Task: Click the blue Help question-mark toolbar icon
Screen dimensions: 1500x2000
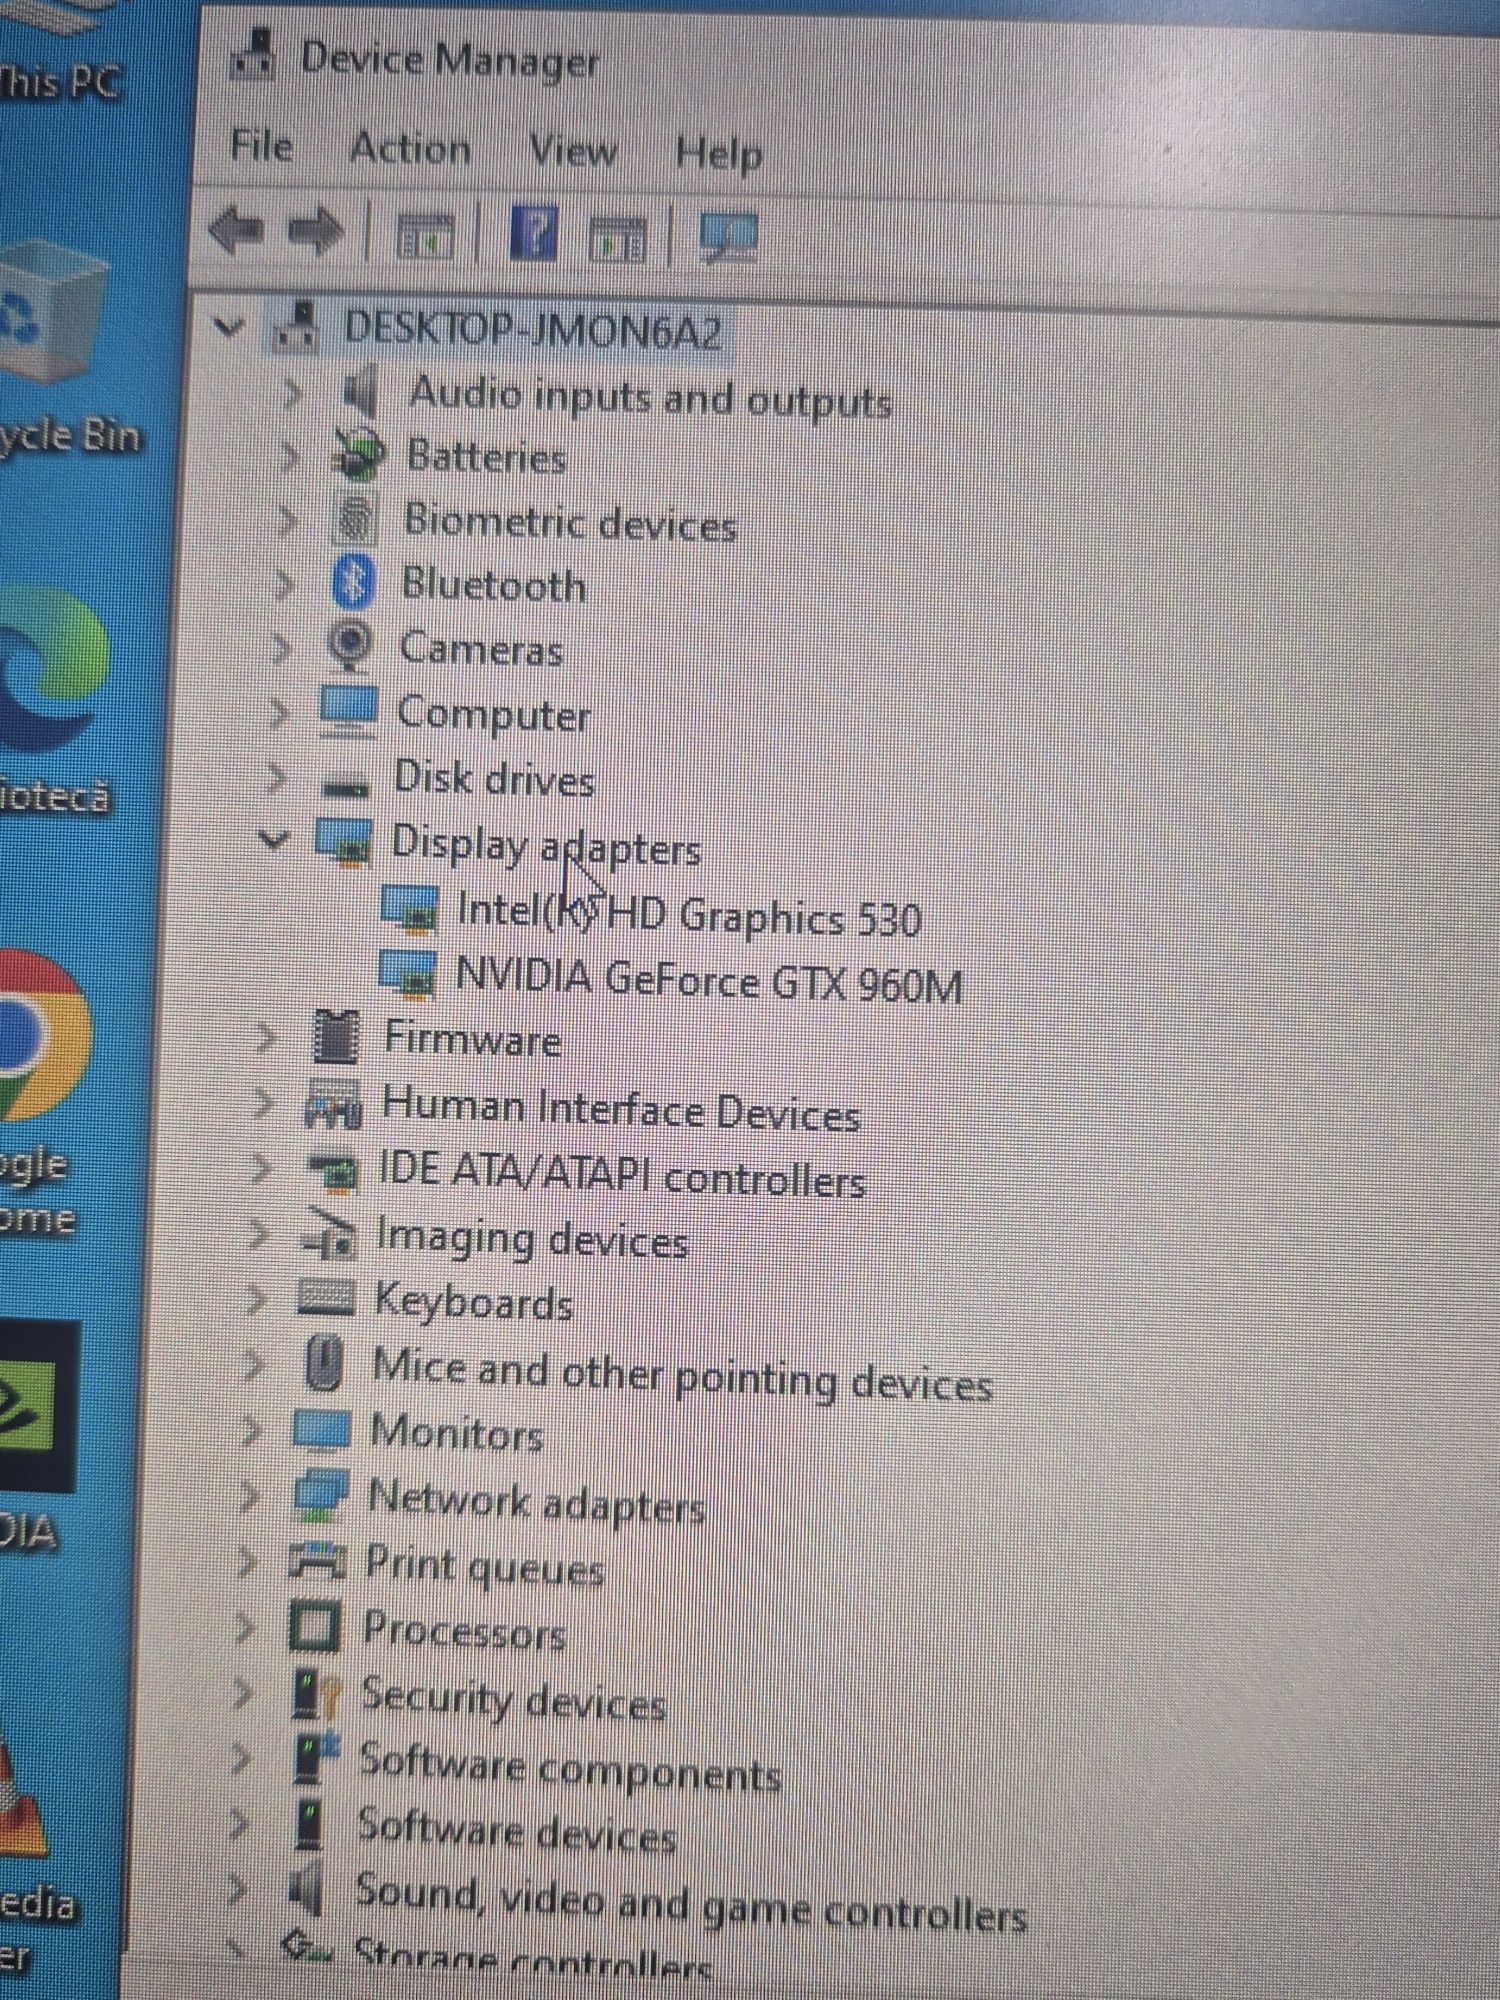Action: tap(533, 235)
